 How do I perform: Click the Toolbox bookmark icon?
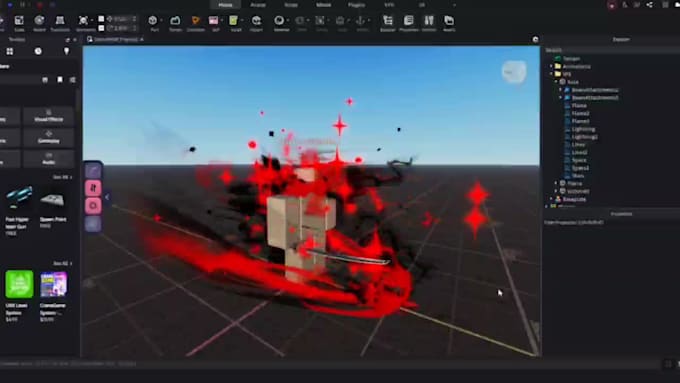[60, 80]
